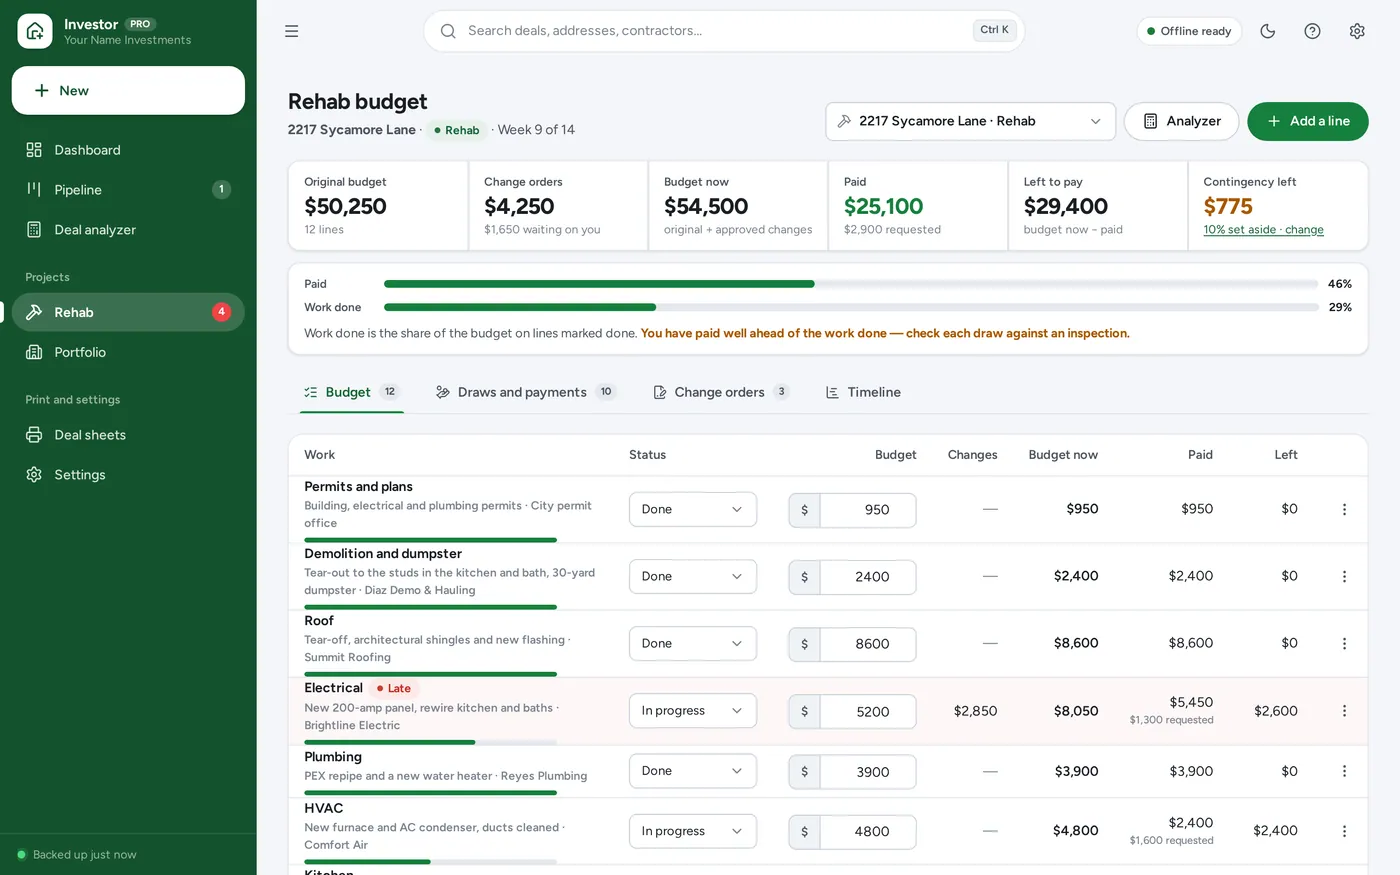Open Deal sheets in sidebar

(x=128, y=435)
